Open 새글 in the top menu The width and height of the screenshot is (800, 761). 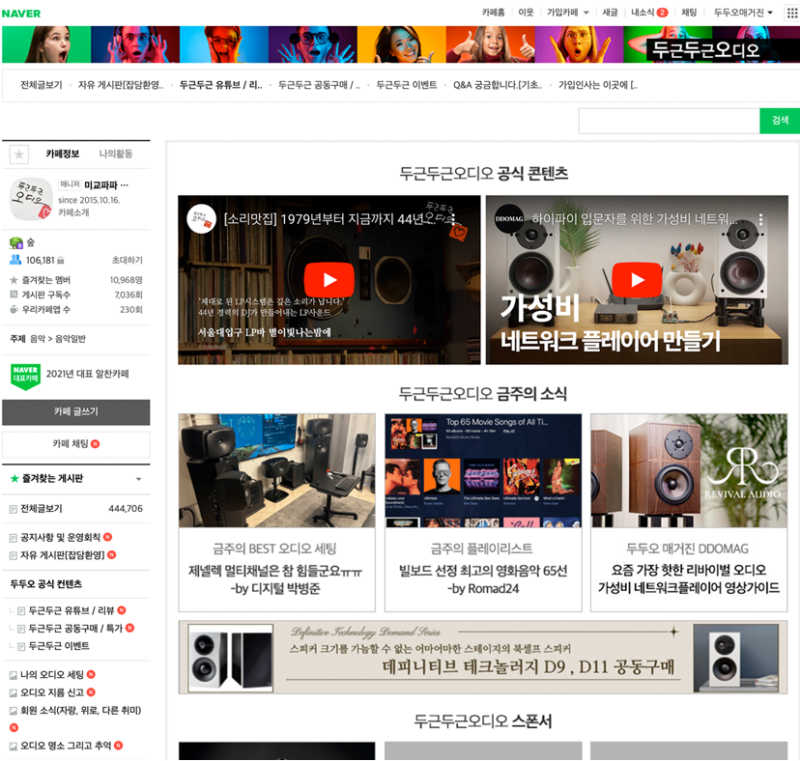coord(610,13)
